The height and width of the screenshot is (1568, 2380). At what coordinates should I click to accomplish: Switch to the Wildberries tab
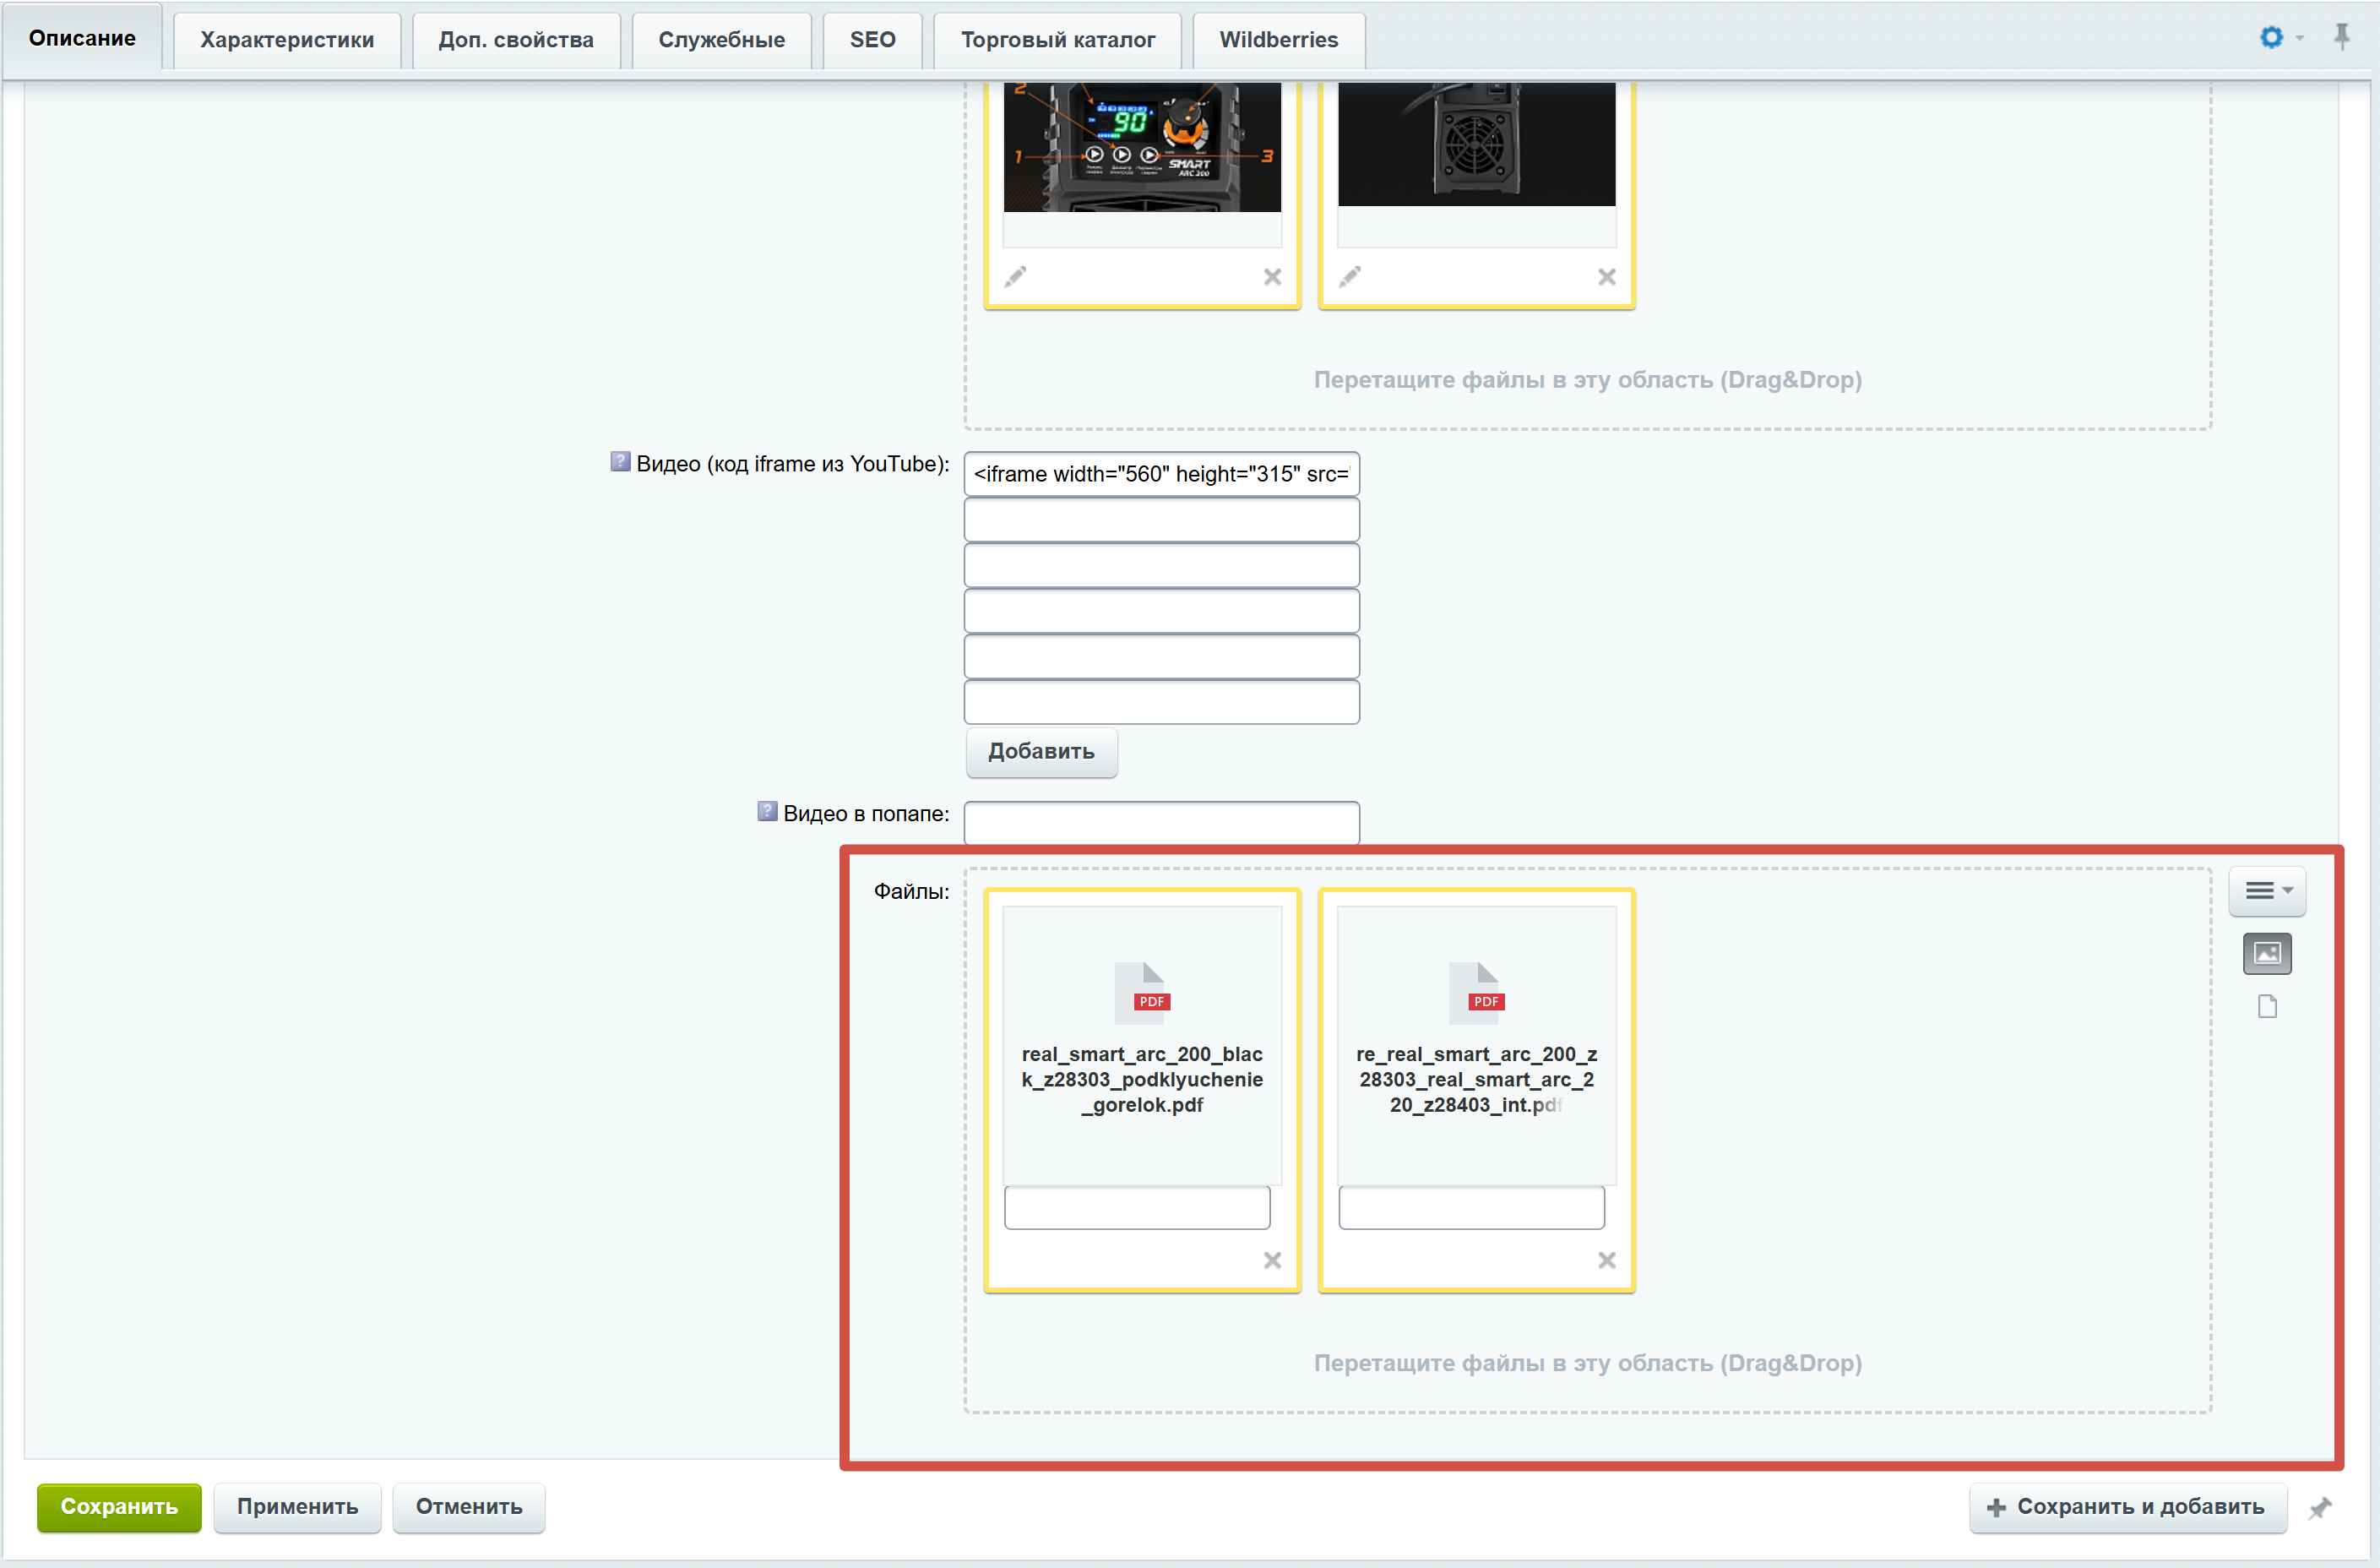1278,40
